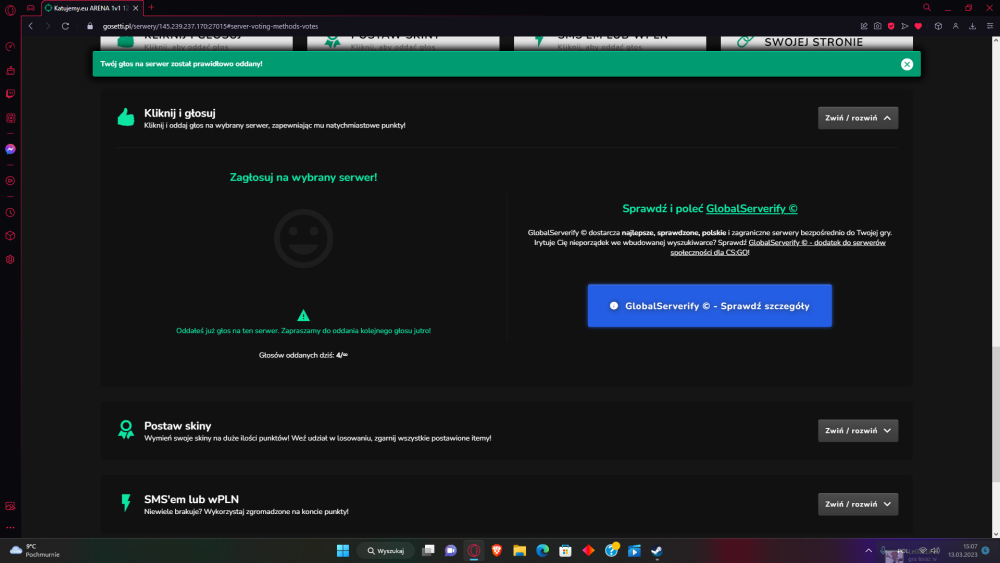Open the send/flow arrow toolbar icon
Image resolution: width=1000 pixels, height=563 pixels.
coord(904,26)
